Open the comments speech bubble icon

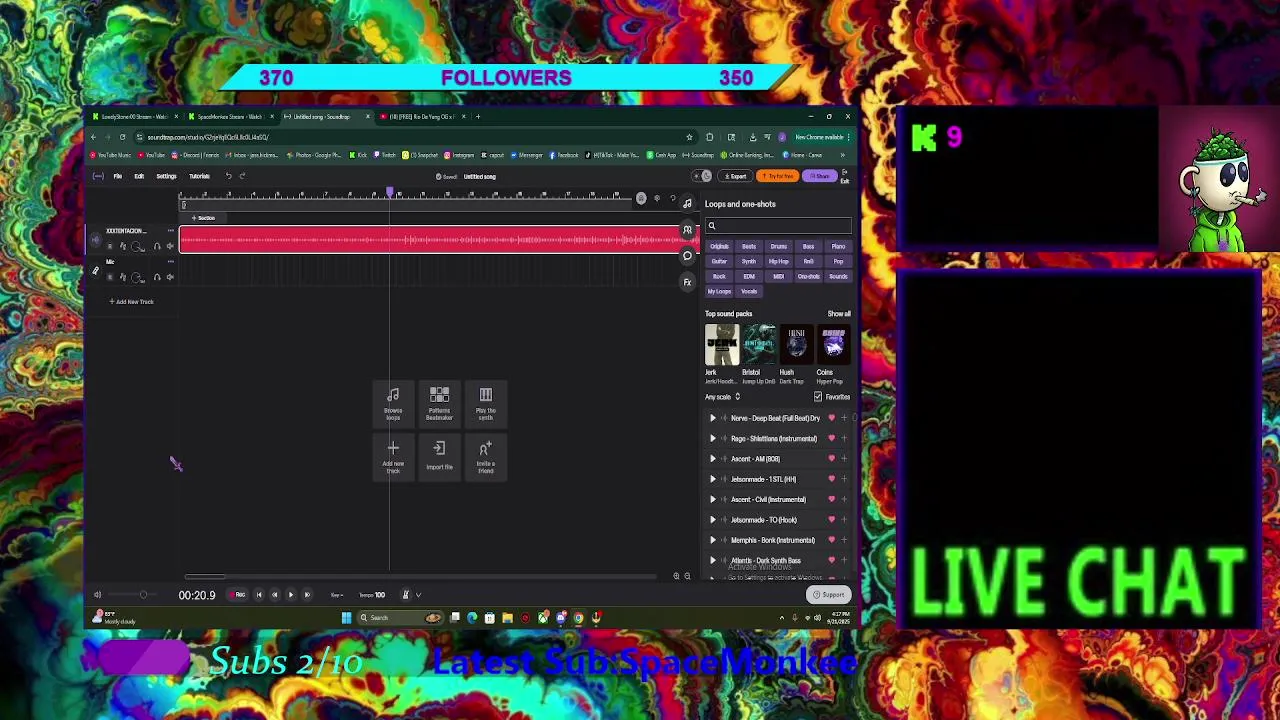[x=687, y=256]
